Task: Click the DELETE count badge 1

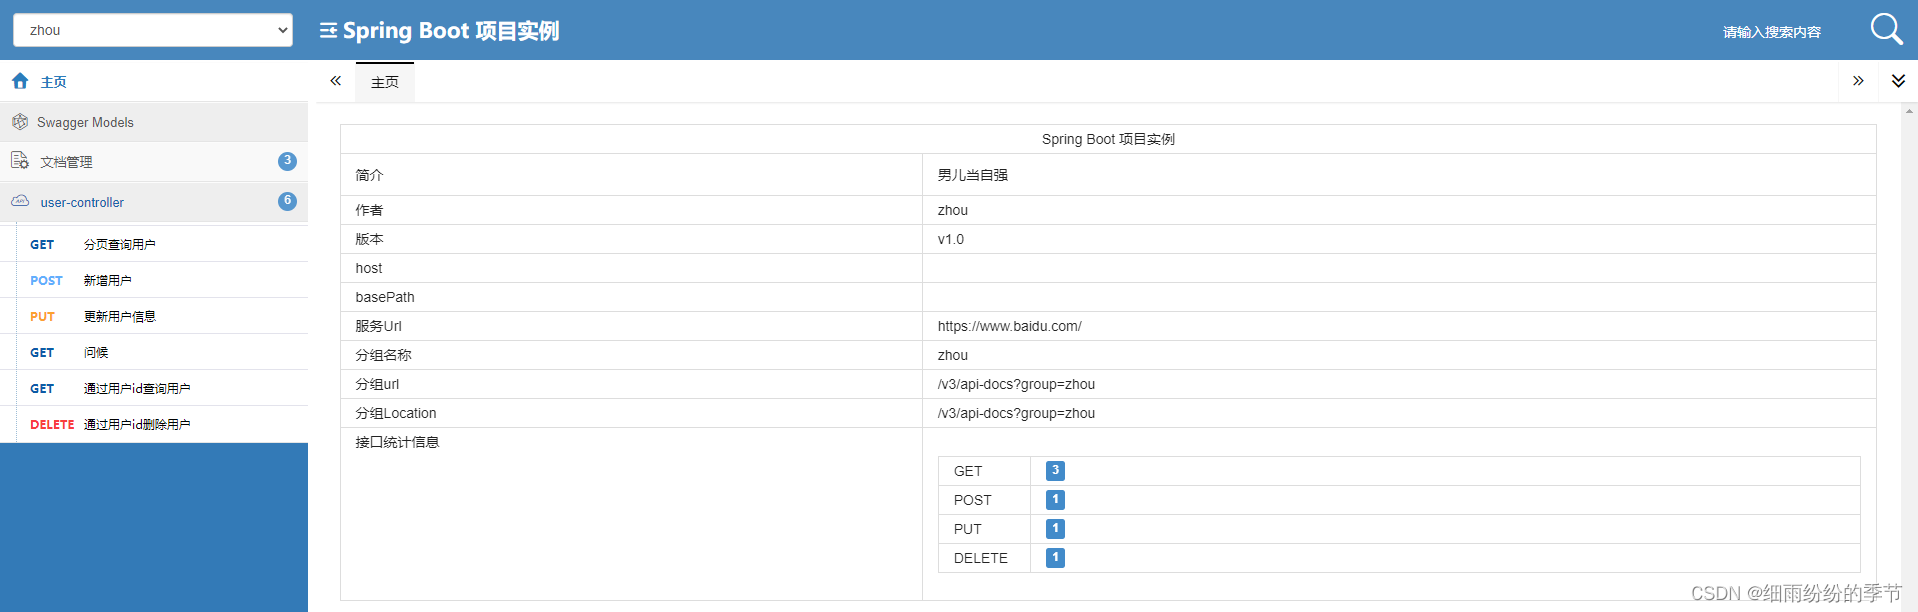Action: point(1055,557)
